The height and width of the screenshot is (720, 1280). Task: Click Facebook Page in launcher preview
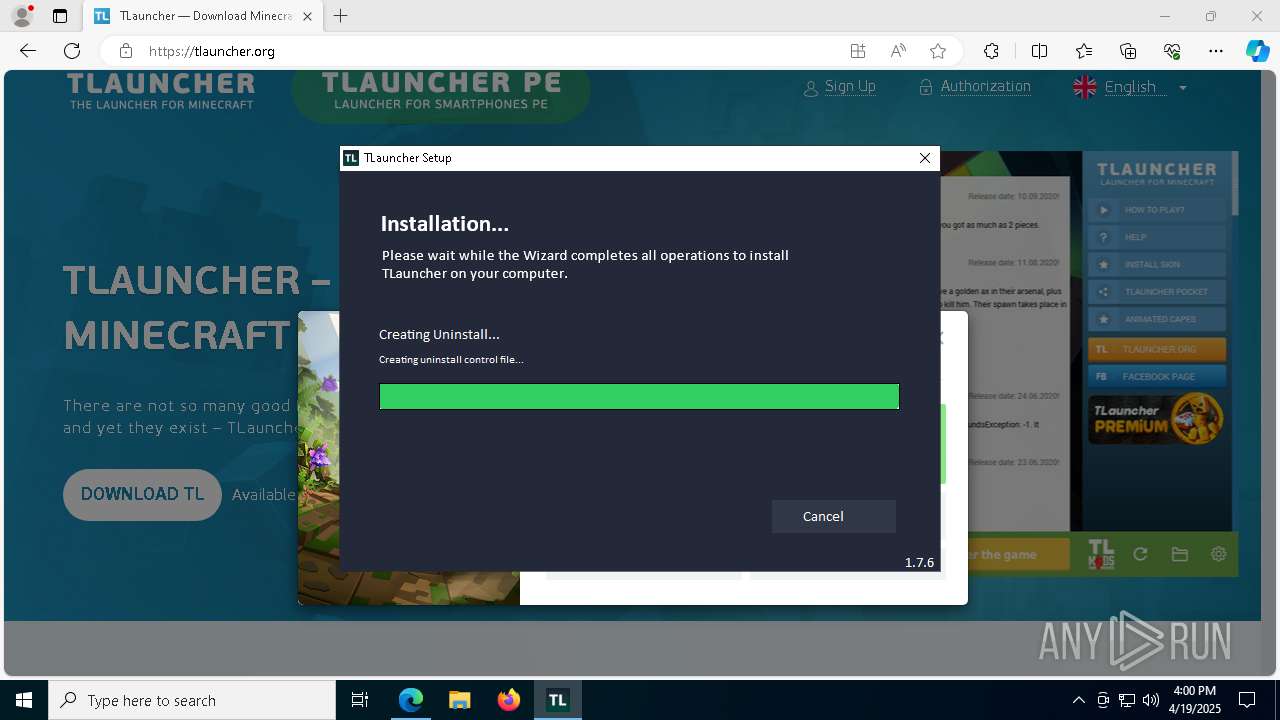[x=1157, y=377]
